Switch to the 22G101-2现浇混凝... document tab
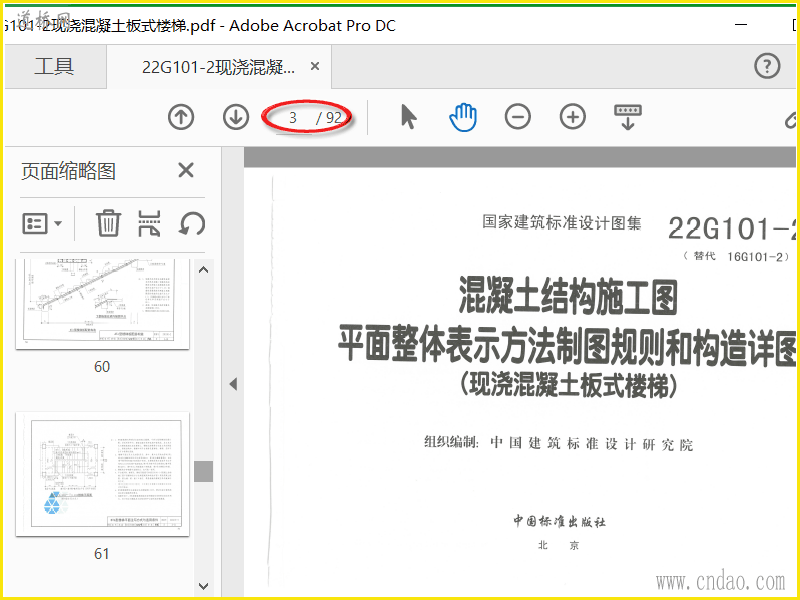The height and width of the screenshot is (600, 800). point(218,67)
